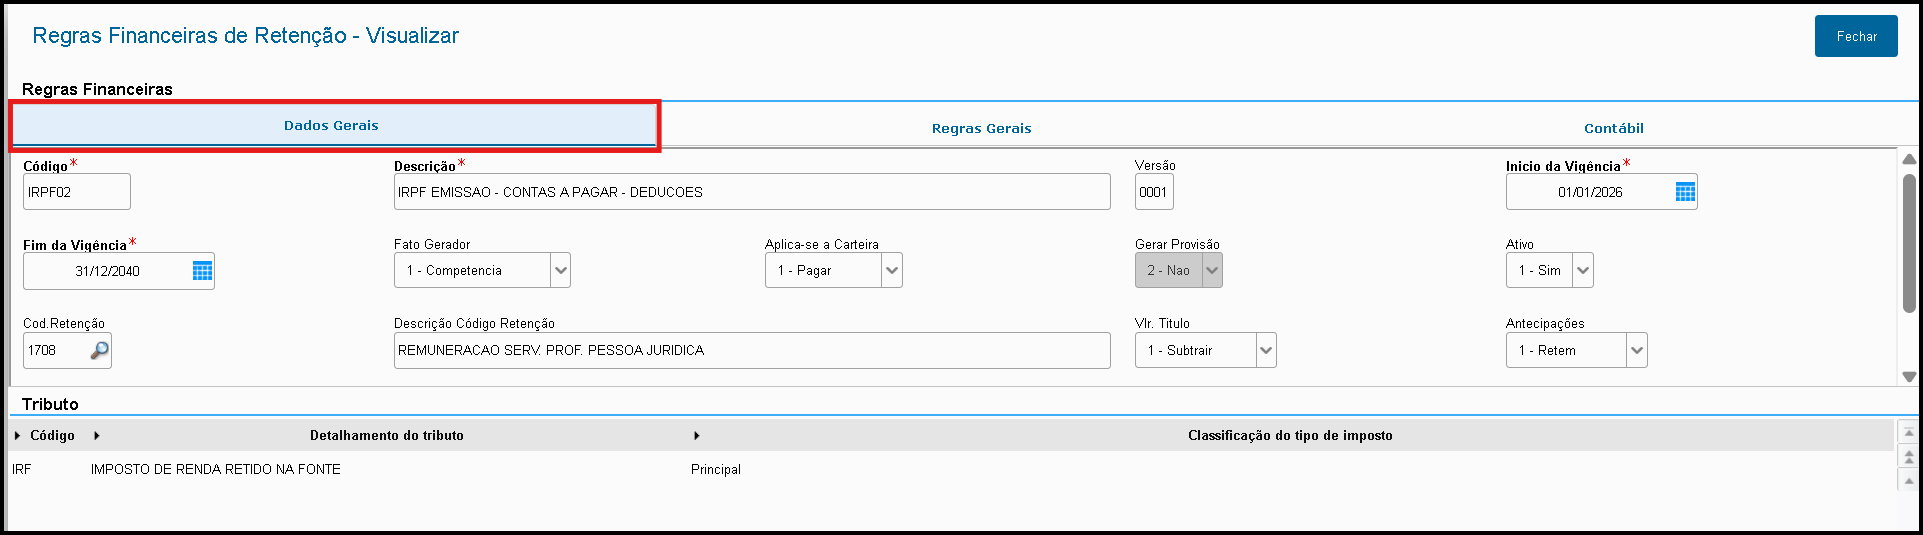Open the Contábil tab
Screen dimensions: 1923x535
point(1613,128)
